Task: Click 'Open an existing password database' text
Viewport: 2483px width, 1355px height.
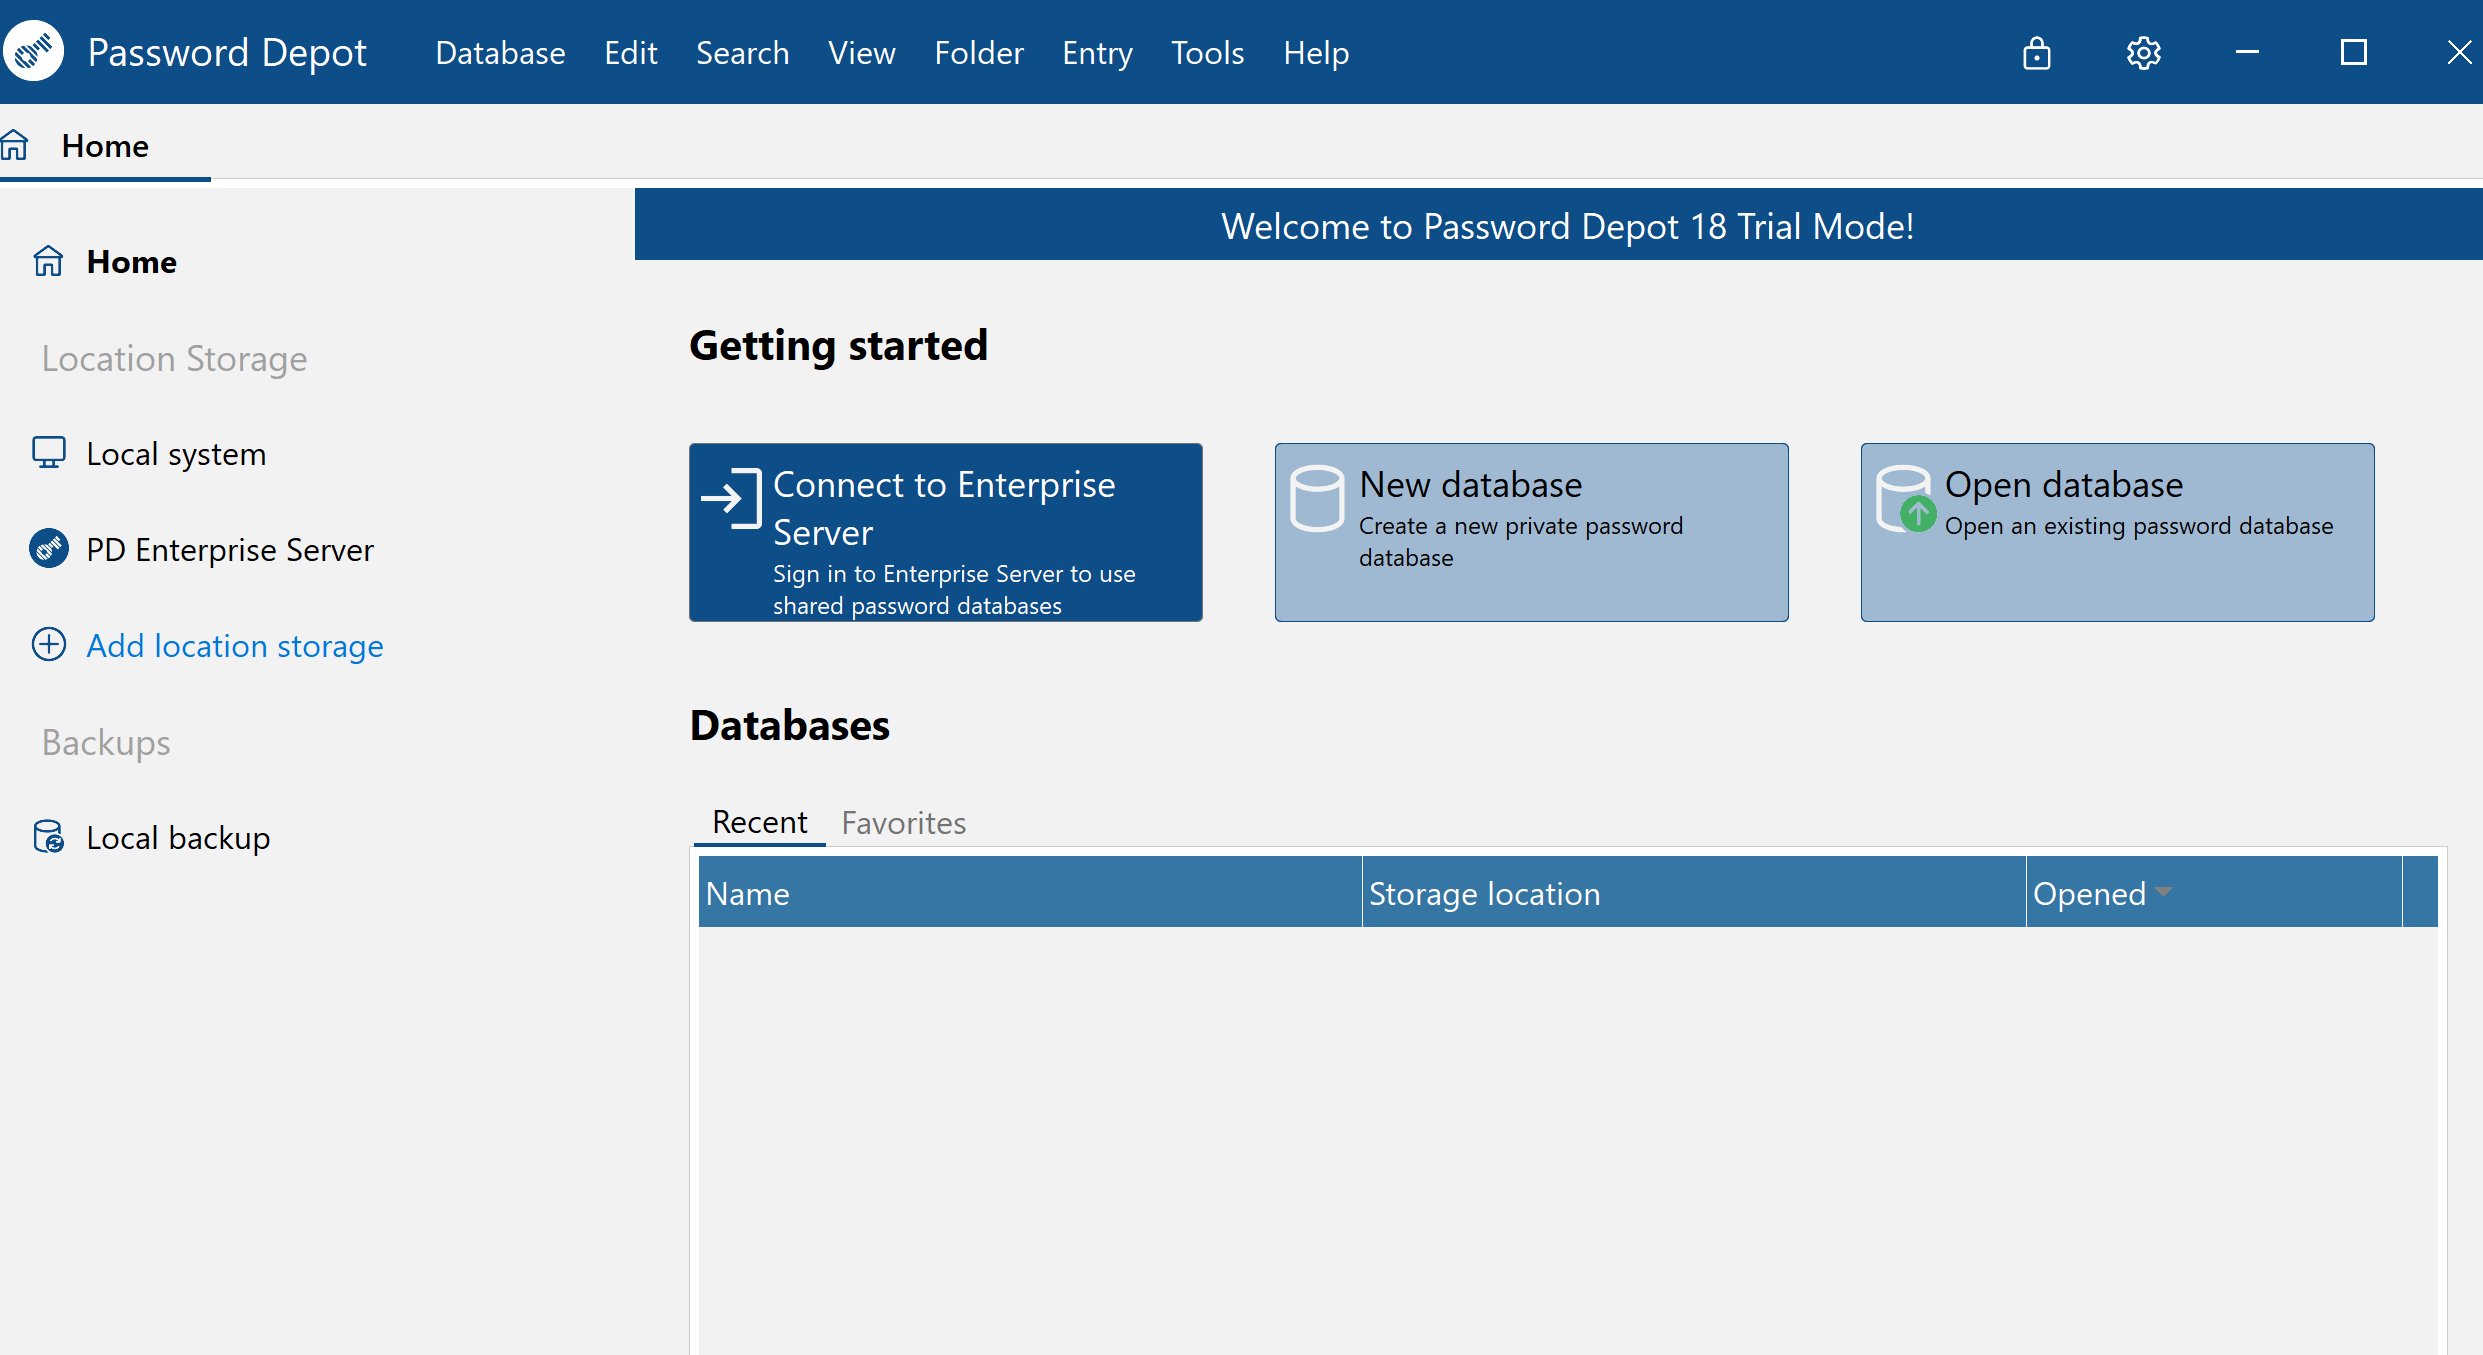Action: click(2139, 525)
